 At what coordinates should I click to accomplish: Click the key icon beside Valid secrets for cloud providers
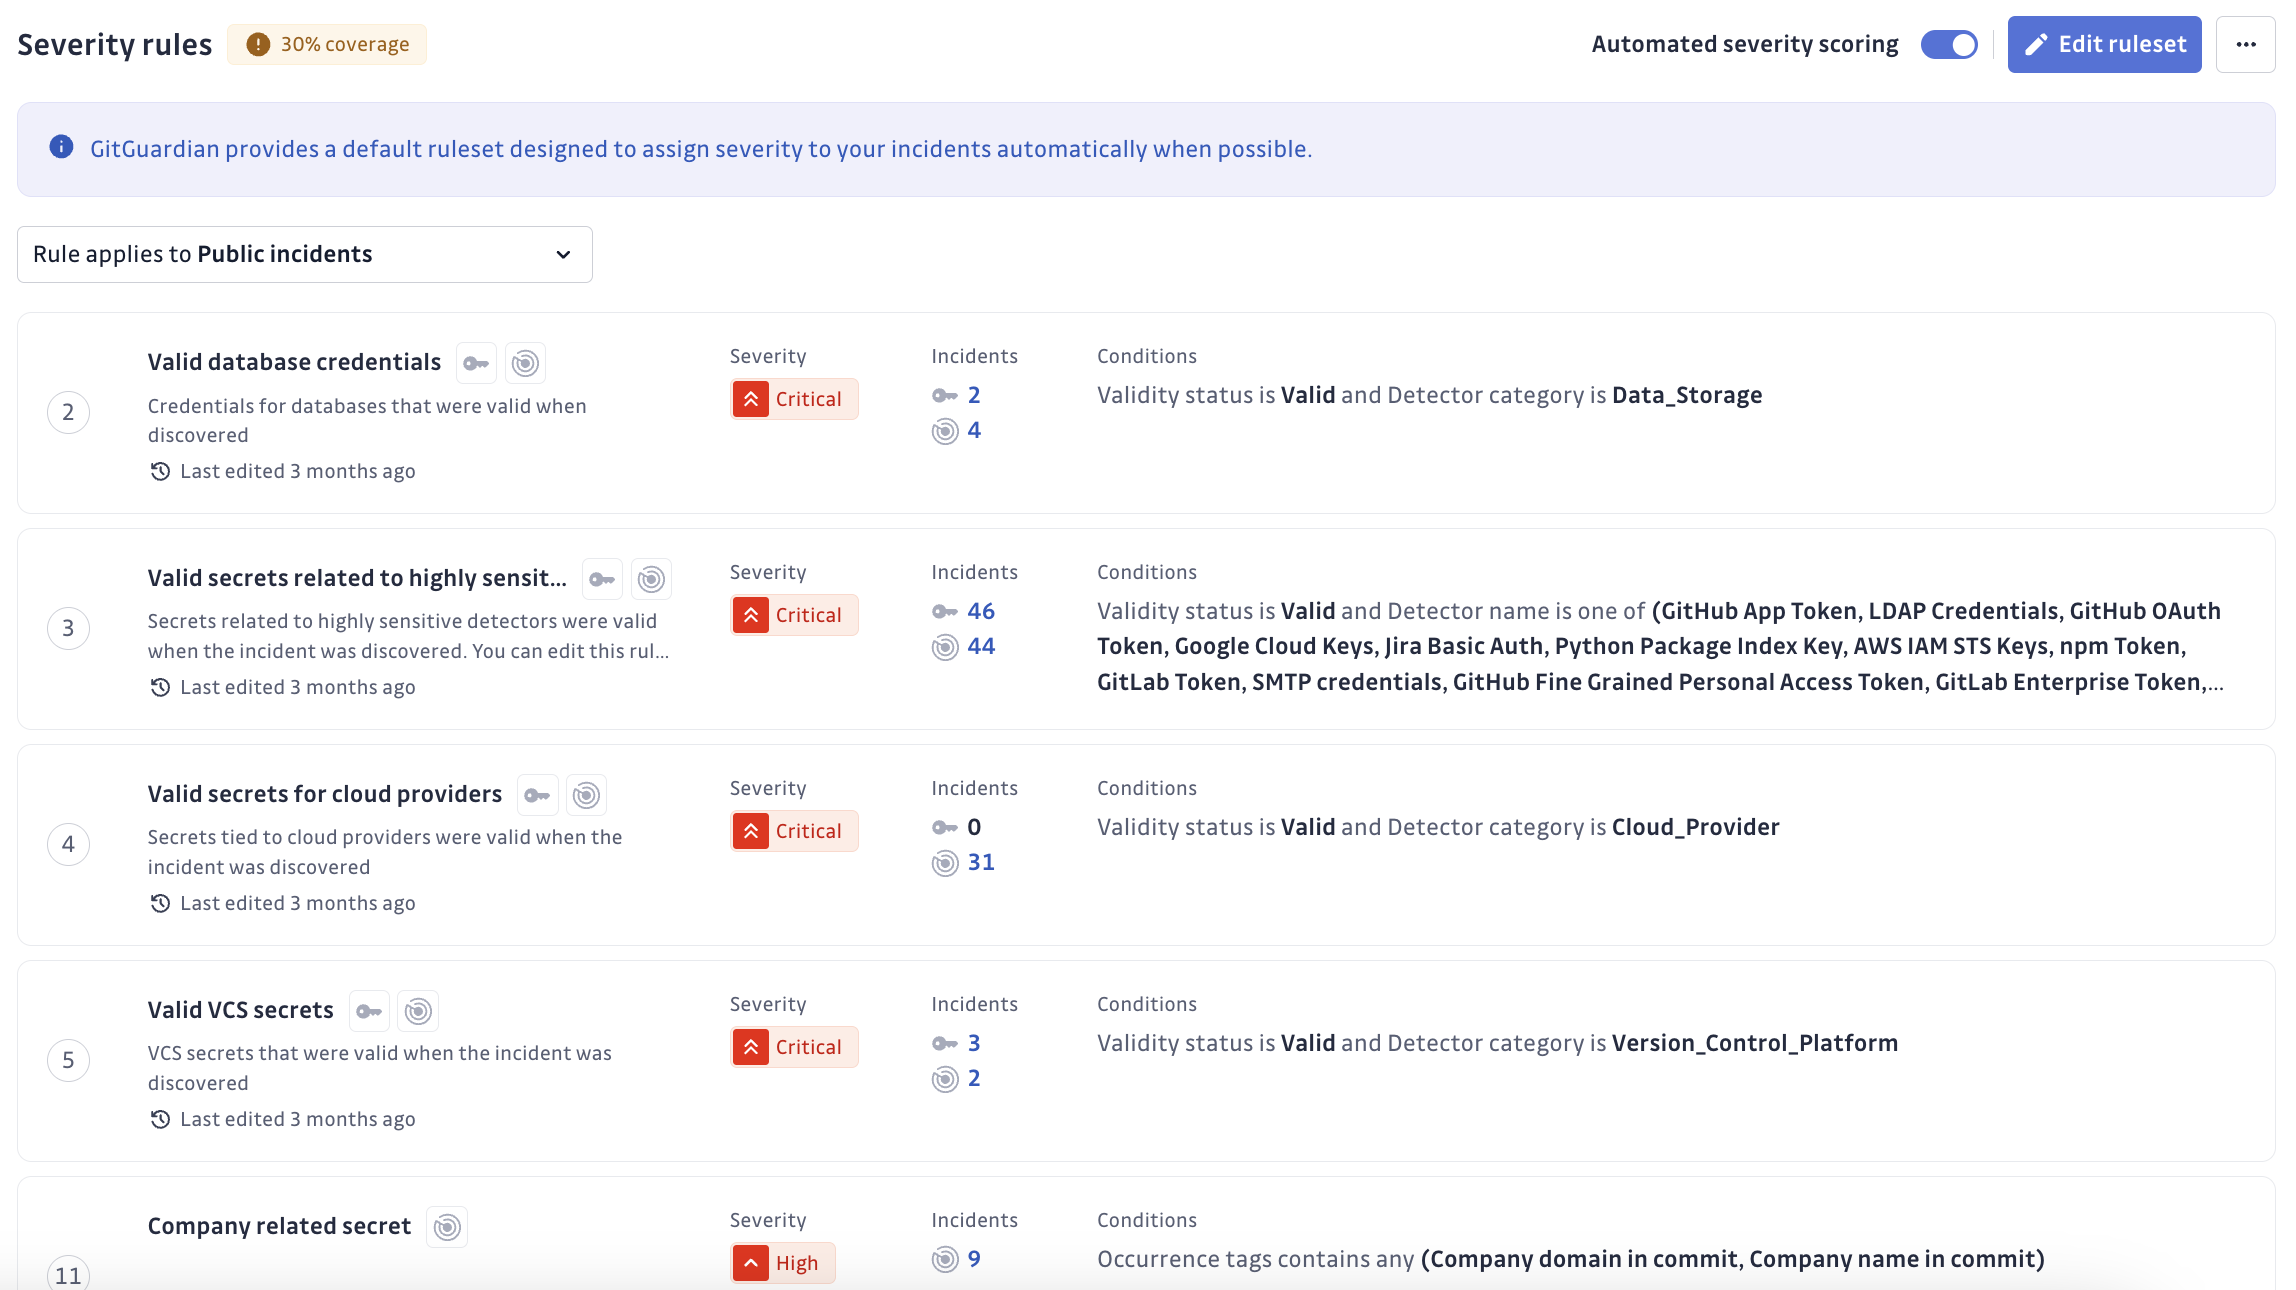(x=537, y=795)
